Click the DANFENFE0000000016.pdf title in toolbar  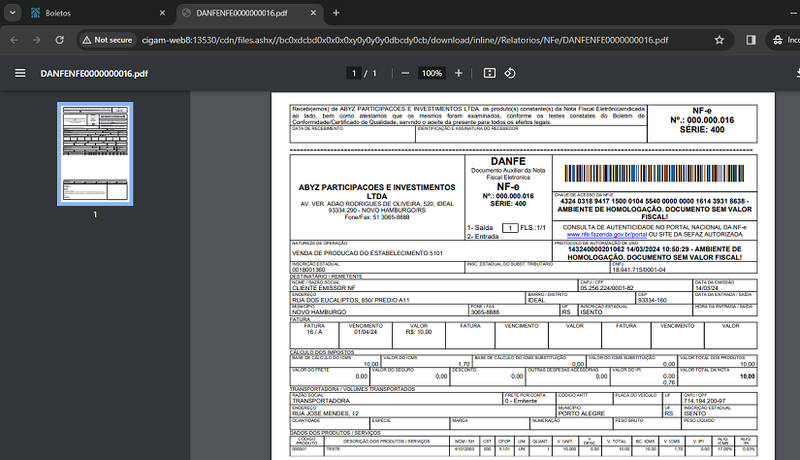[x=94, y=73]
